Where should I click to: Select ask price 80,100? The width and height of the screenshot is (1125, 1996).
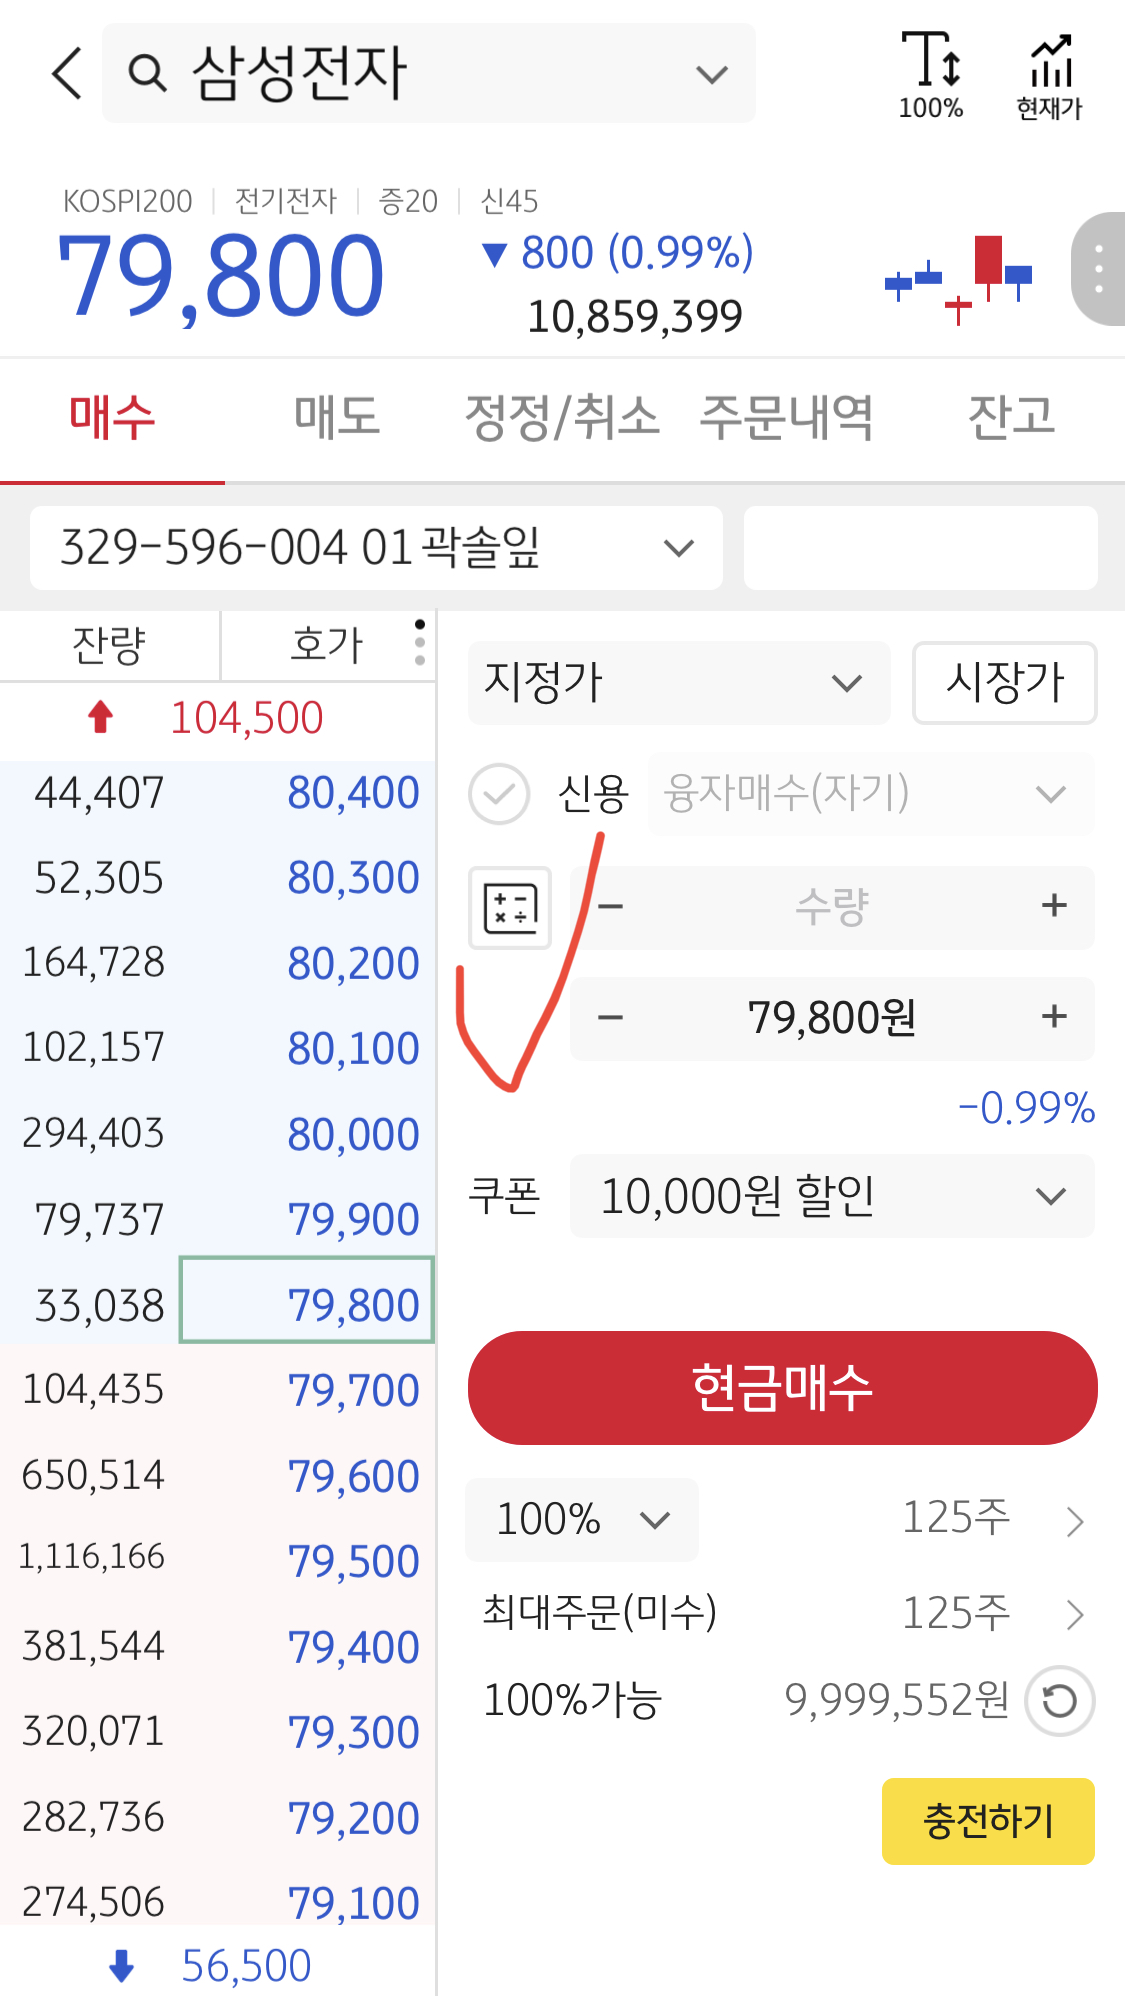pyautogui.click(x=353, y=1049)
